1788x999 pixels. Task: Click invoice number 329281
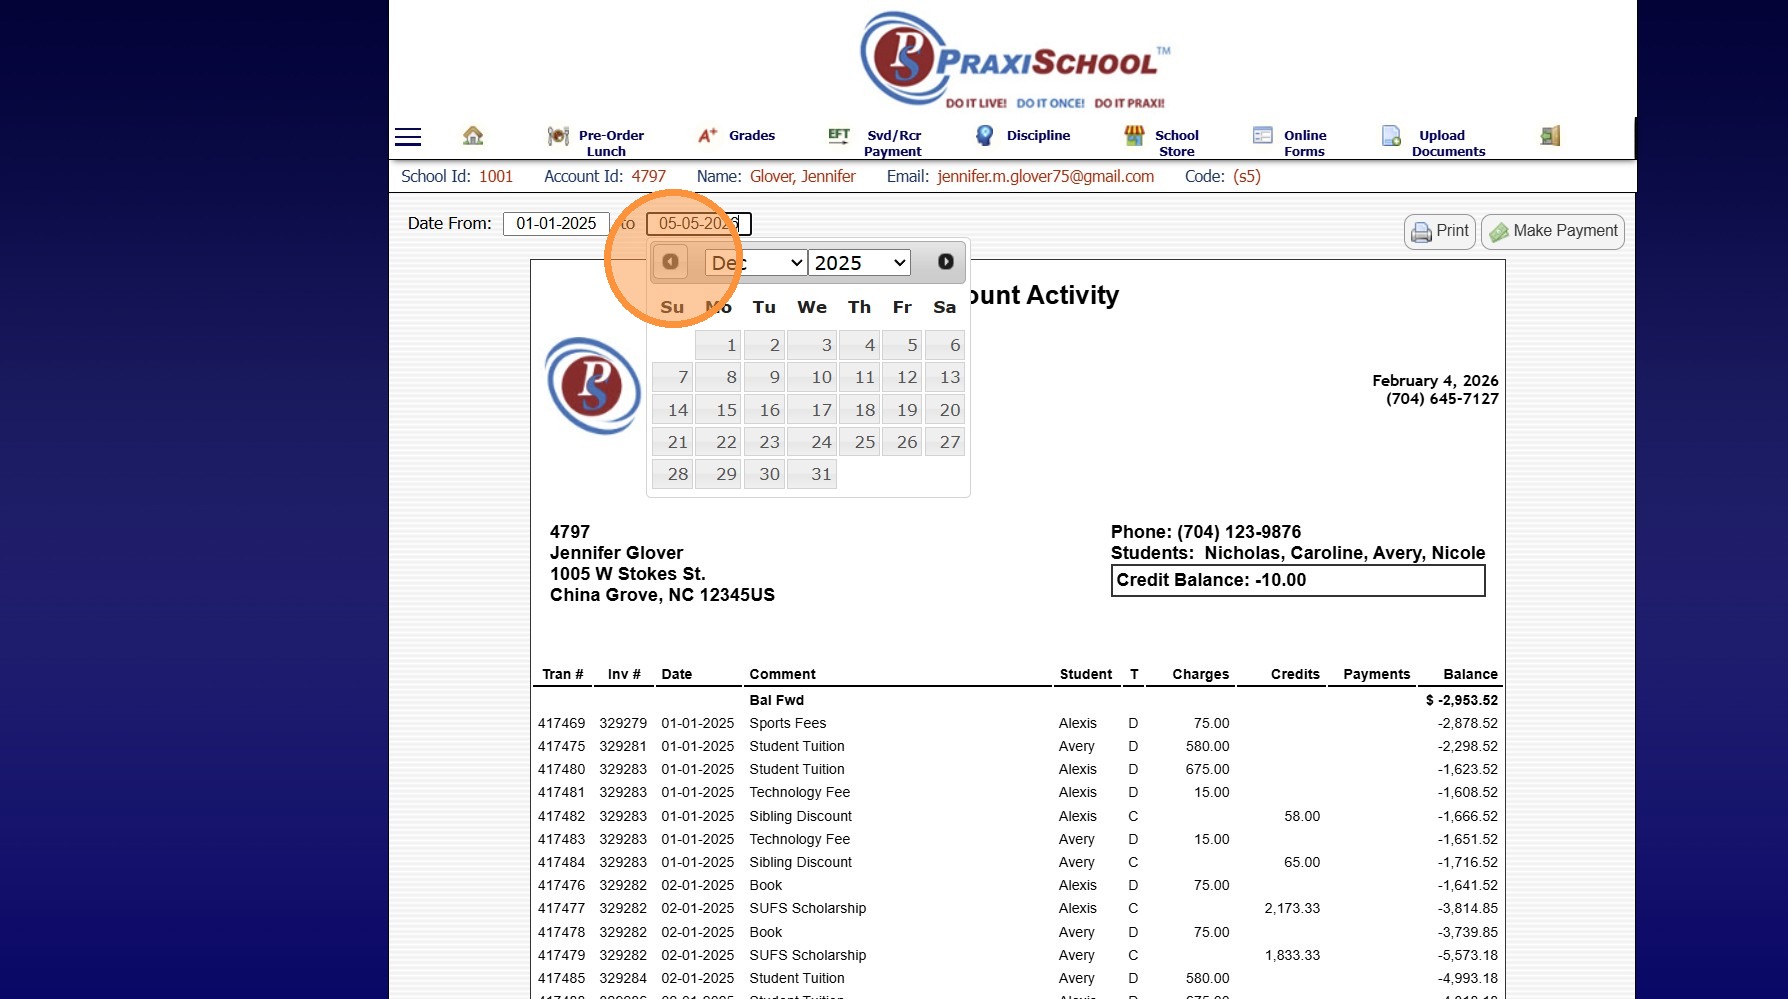tap(623, 747)
